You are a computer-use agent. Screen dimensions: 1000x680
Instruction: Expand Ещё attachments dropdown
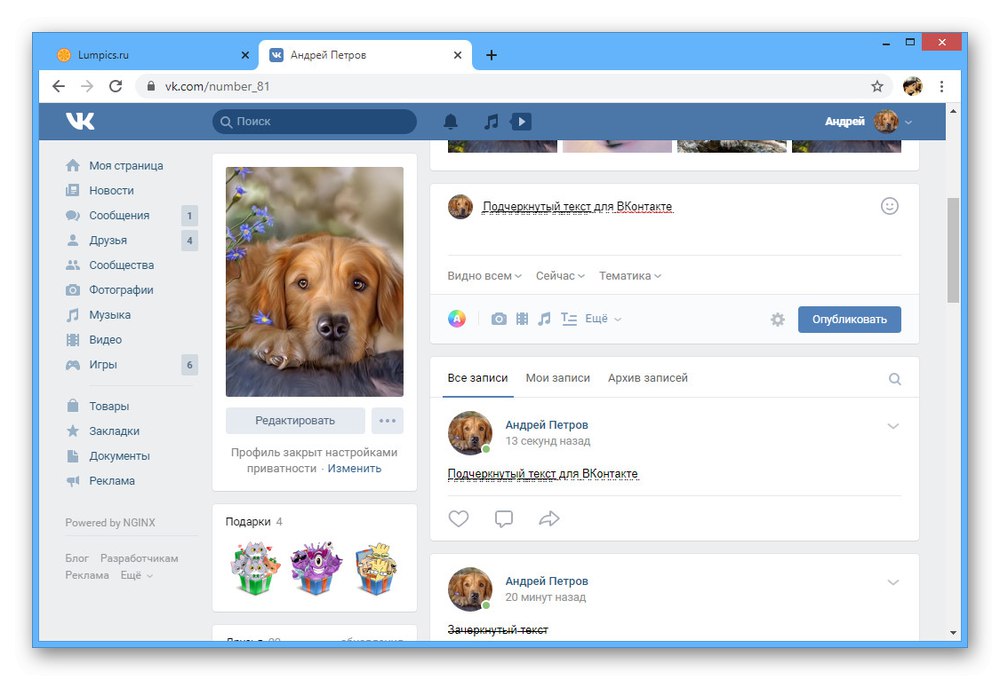[603, 318]
